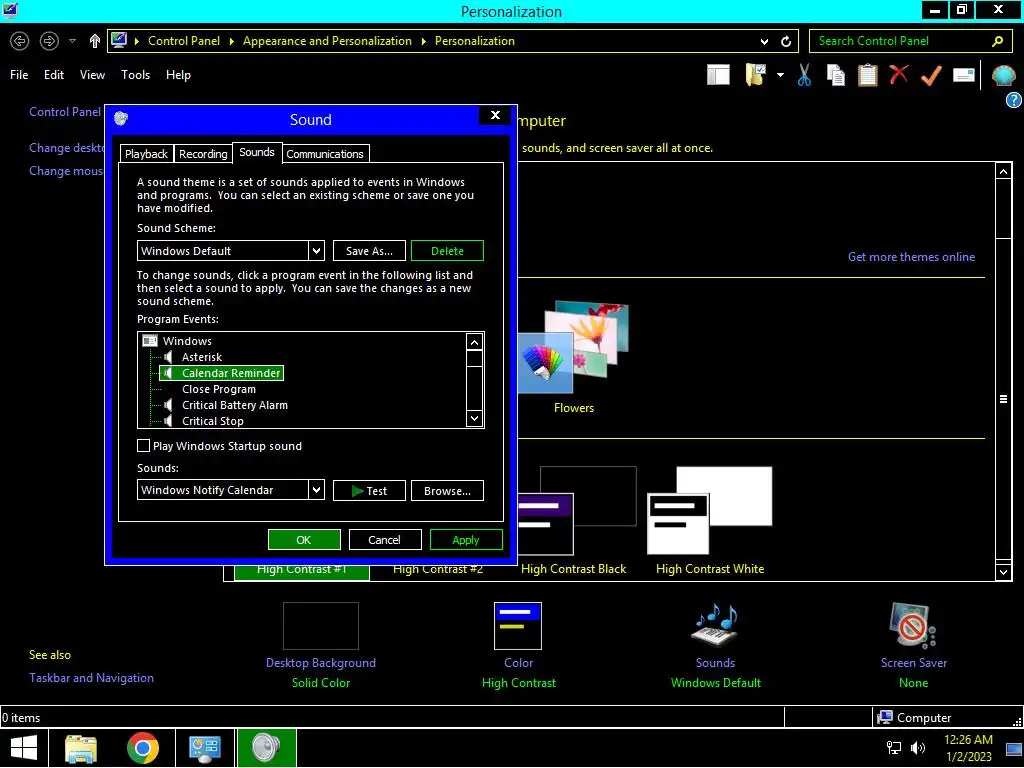
Task: Enable Play Windows Startup sound checkbox
Action: click(x=144, y=446)
